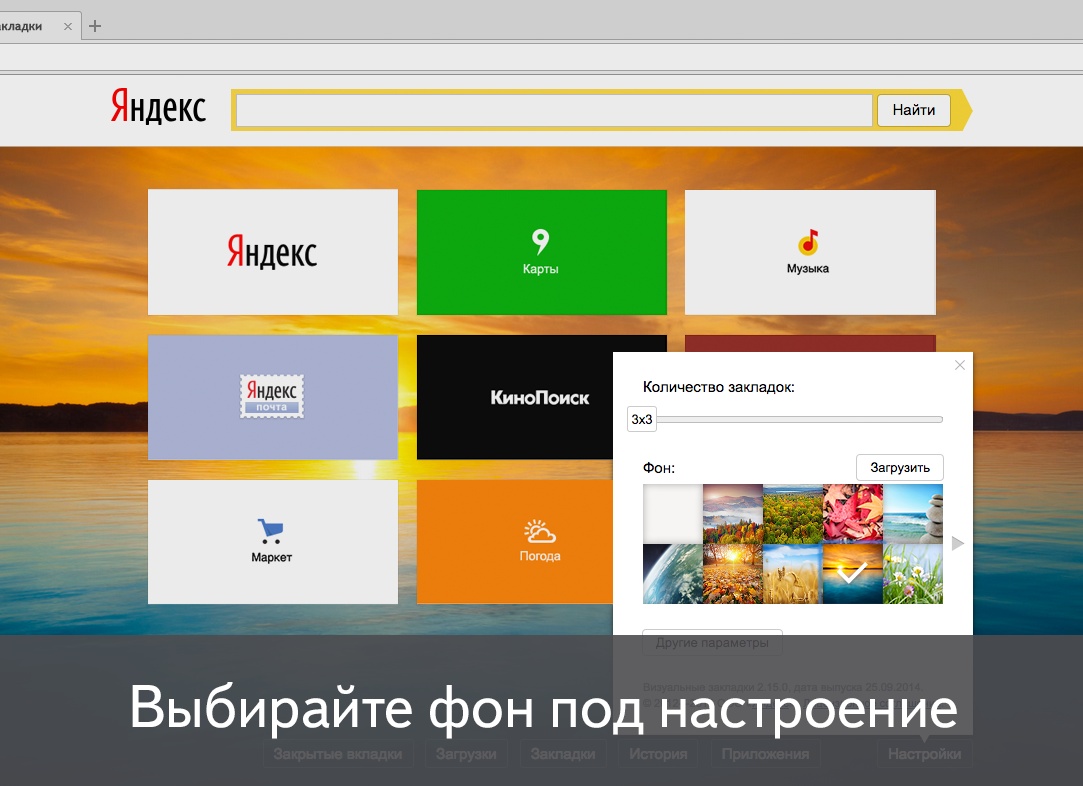Select the checked sunset sea background
The height and width of the screenshot is (786, 1083).
[853, 573]
